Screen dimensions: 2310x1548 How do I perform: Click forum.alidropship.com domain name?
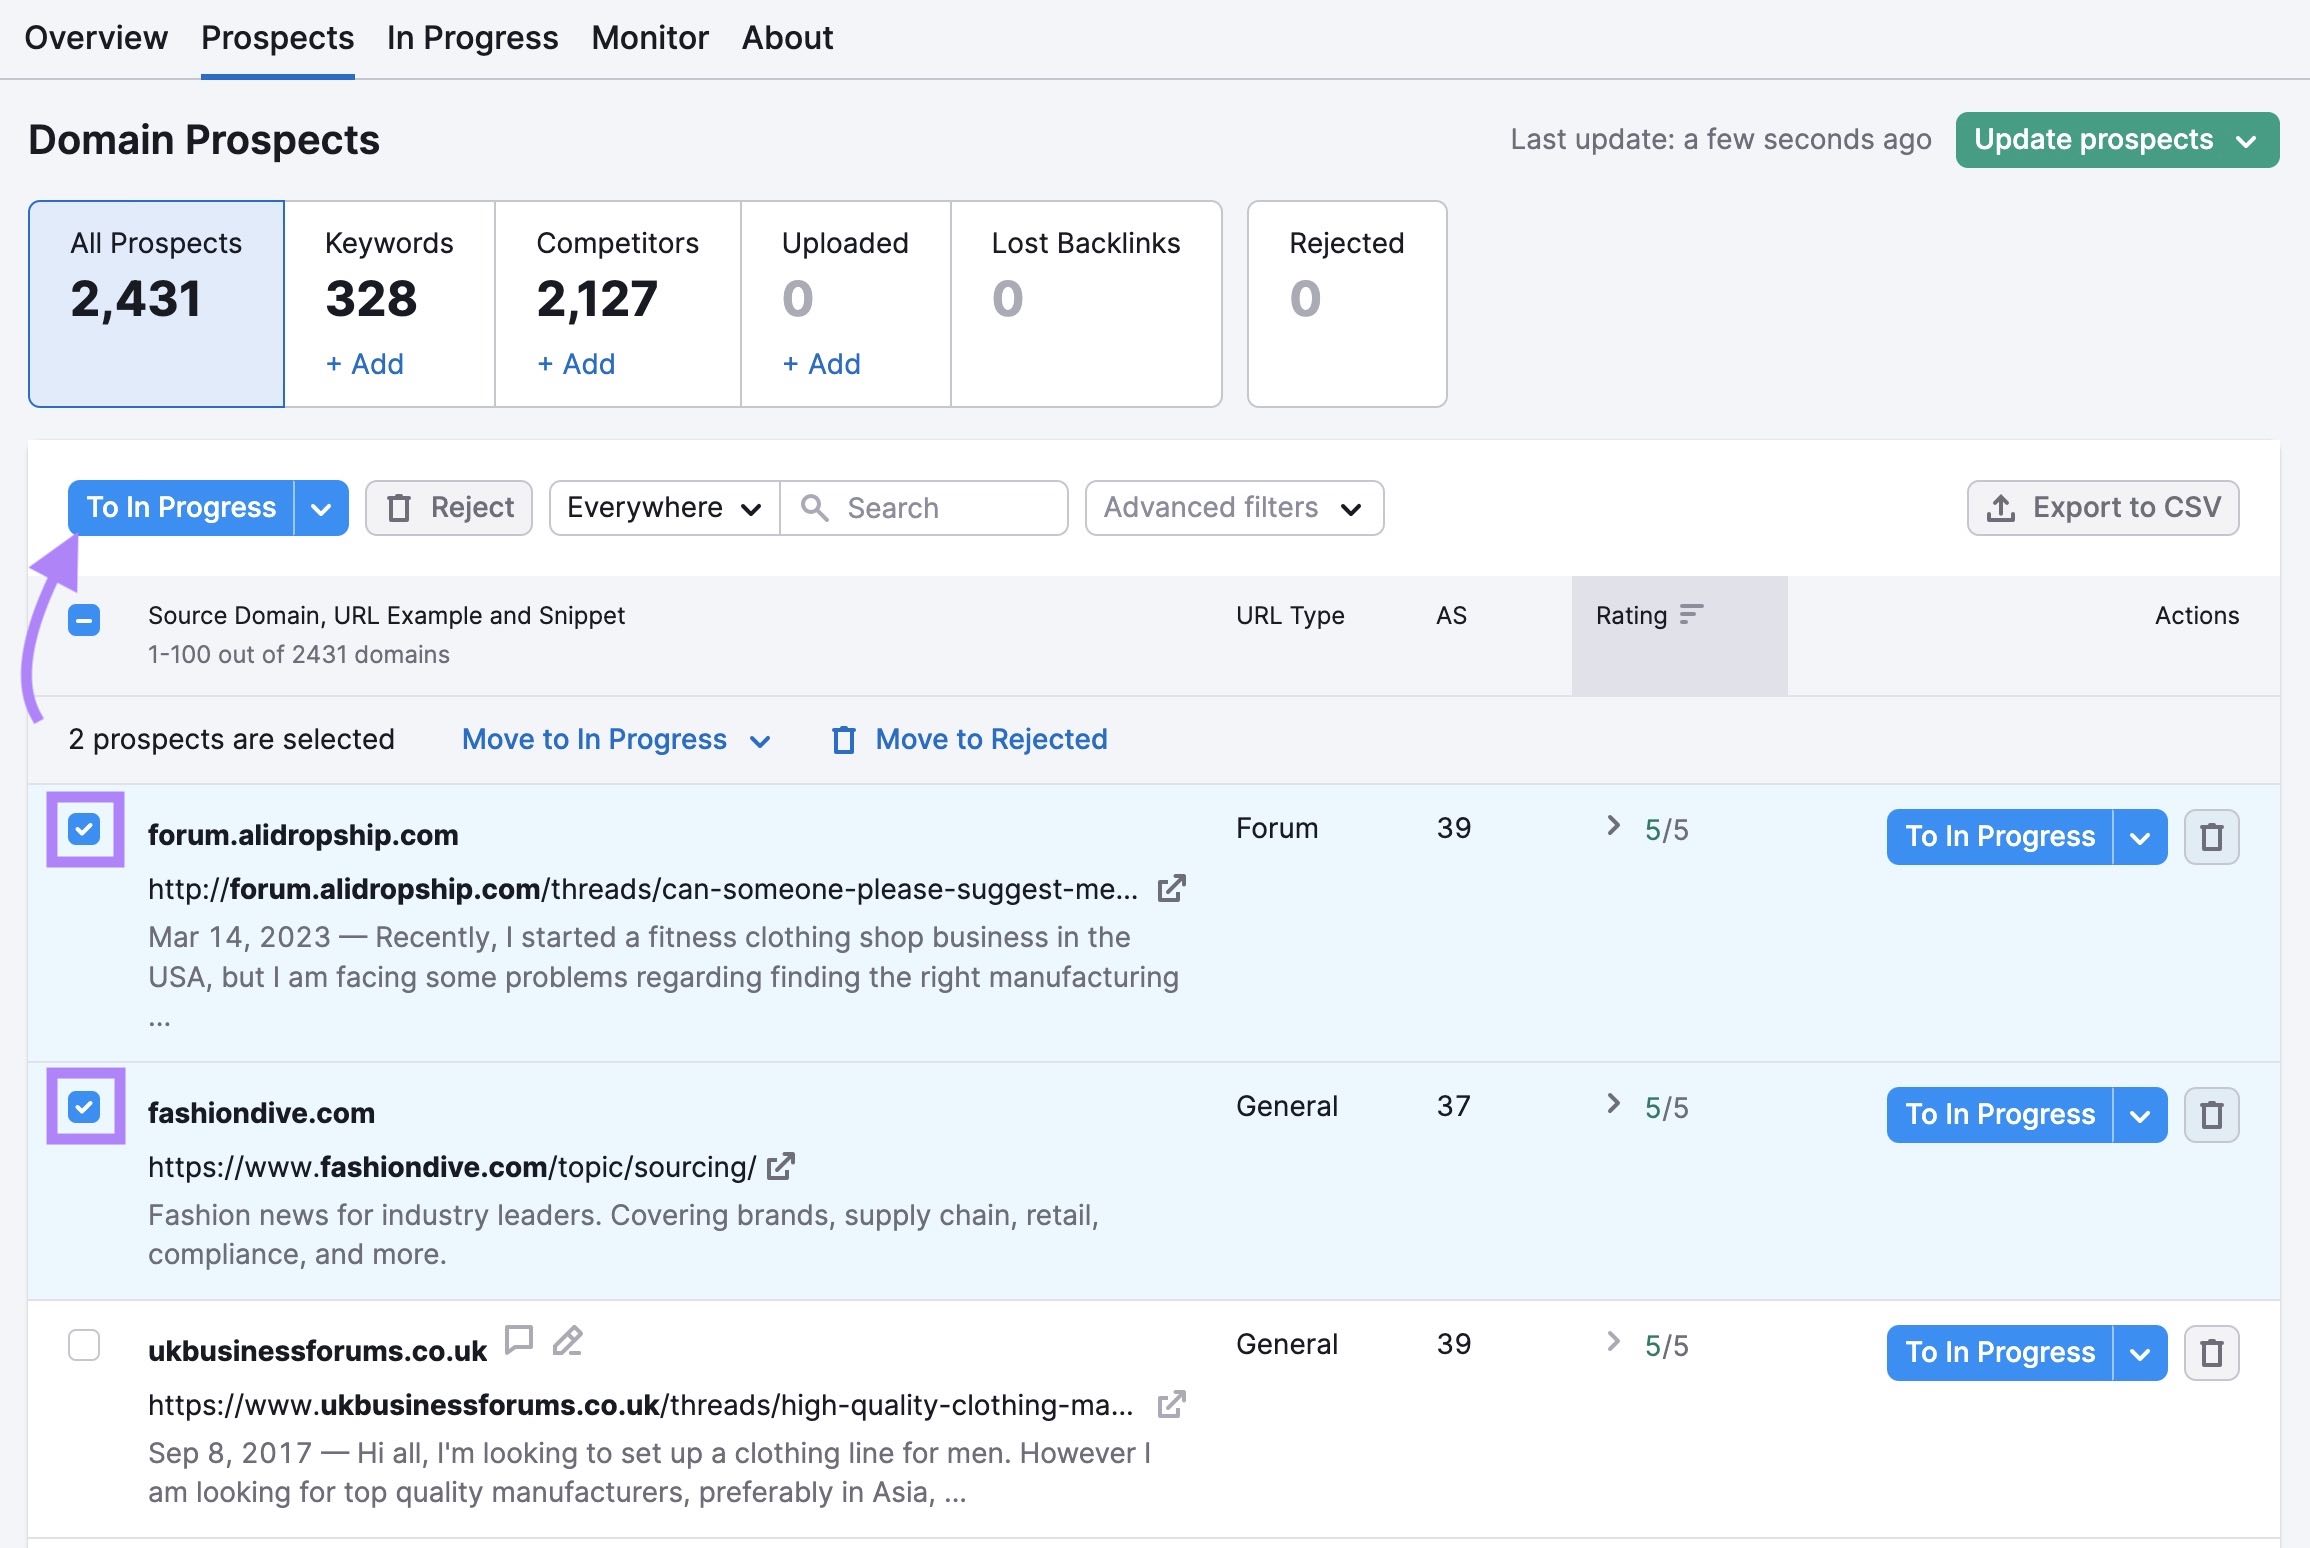(x=303, y=835)
